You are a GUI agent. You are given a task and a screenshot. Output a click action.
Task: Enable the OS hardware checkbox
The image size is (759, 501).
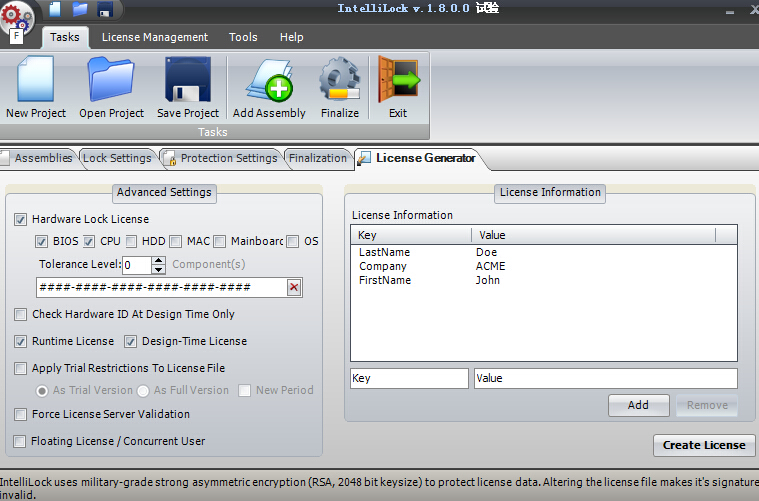(x=292, y=241)
